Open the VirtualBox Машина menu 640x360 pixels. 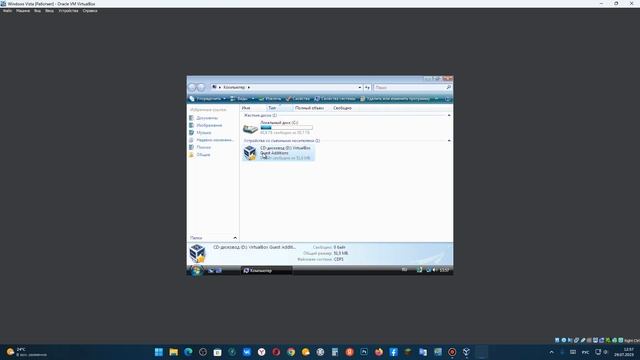point(23,11)
